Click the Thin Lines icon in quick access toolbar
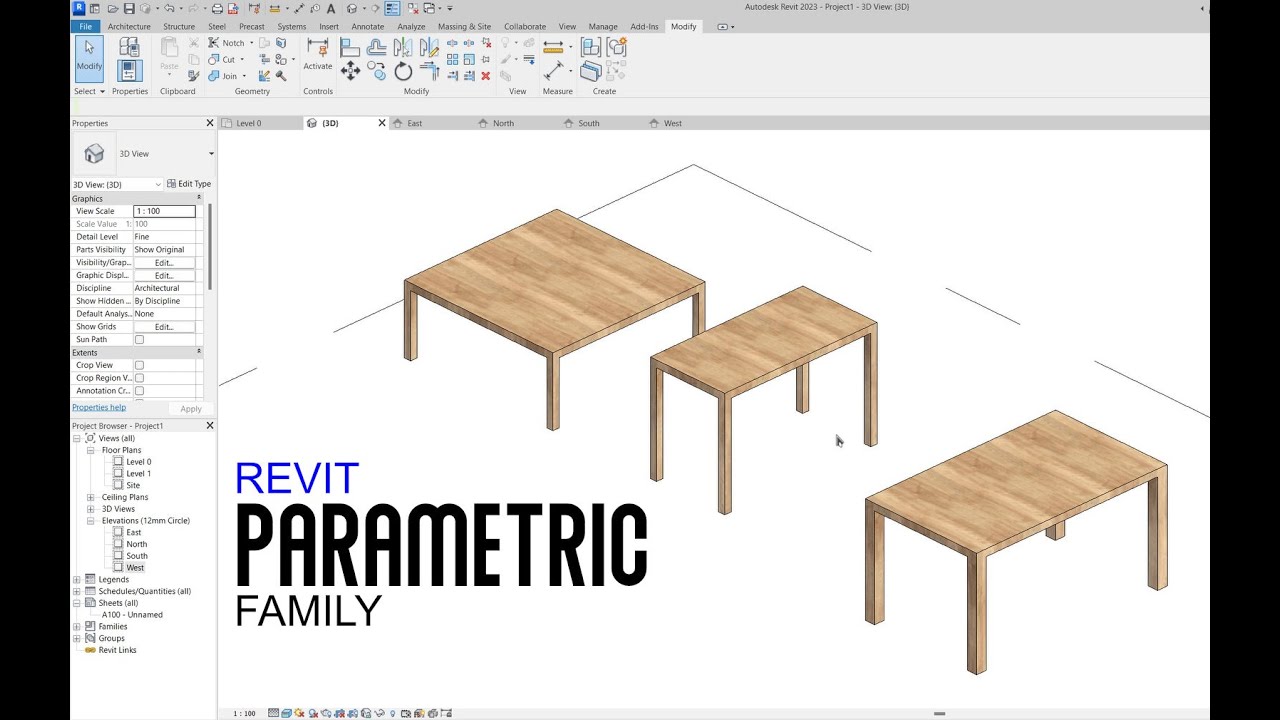Image resolution: width=1280 pixels, height=720 pixels. (x=393, y=8)
